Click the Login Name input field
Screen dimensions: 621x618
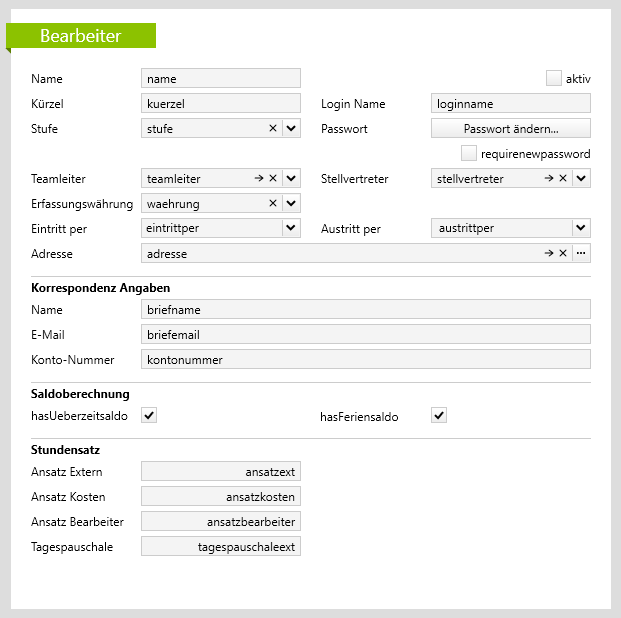[510, 103]
